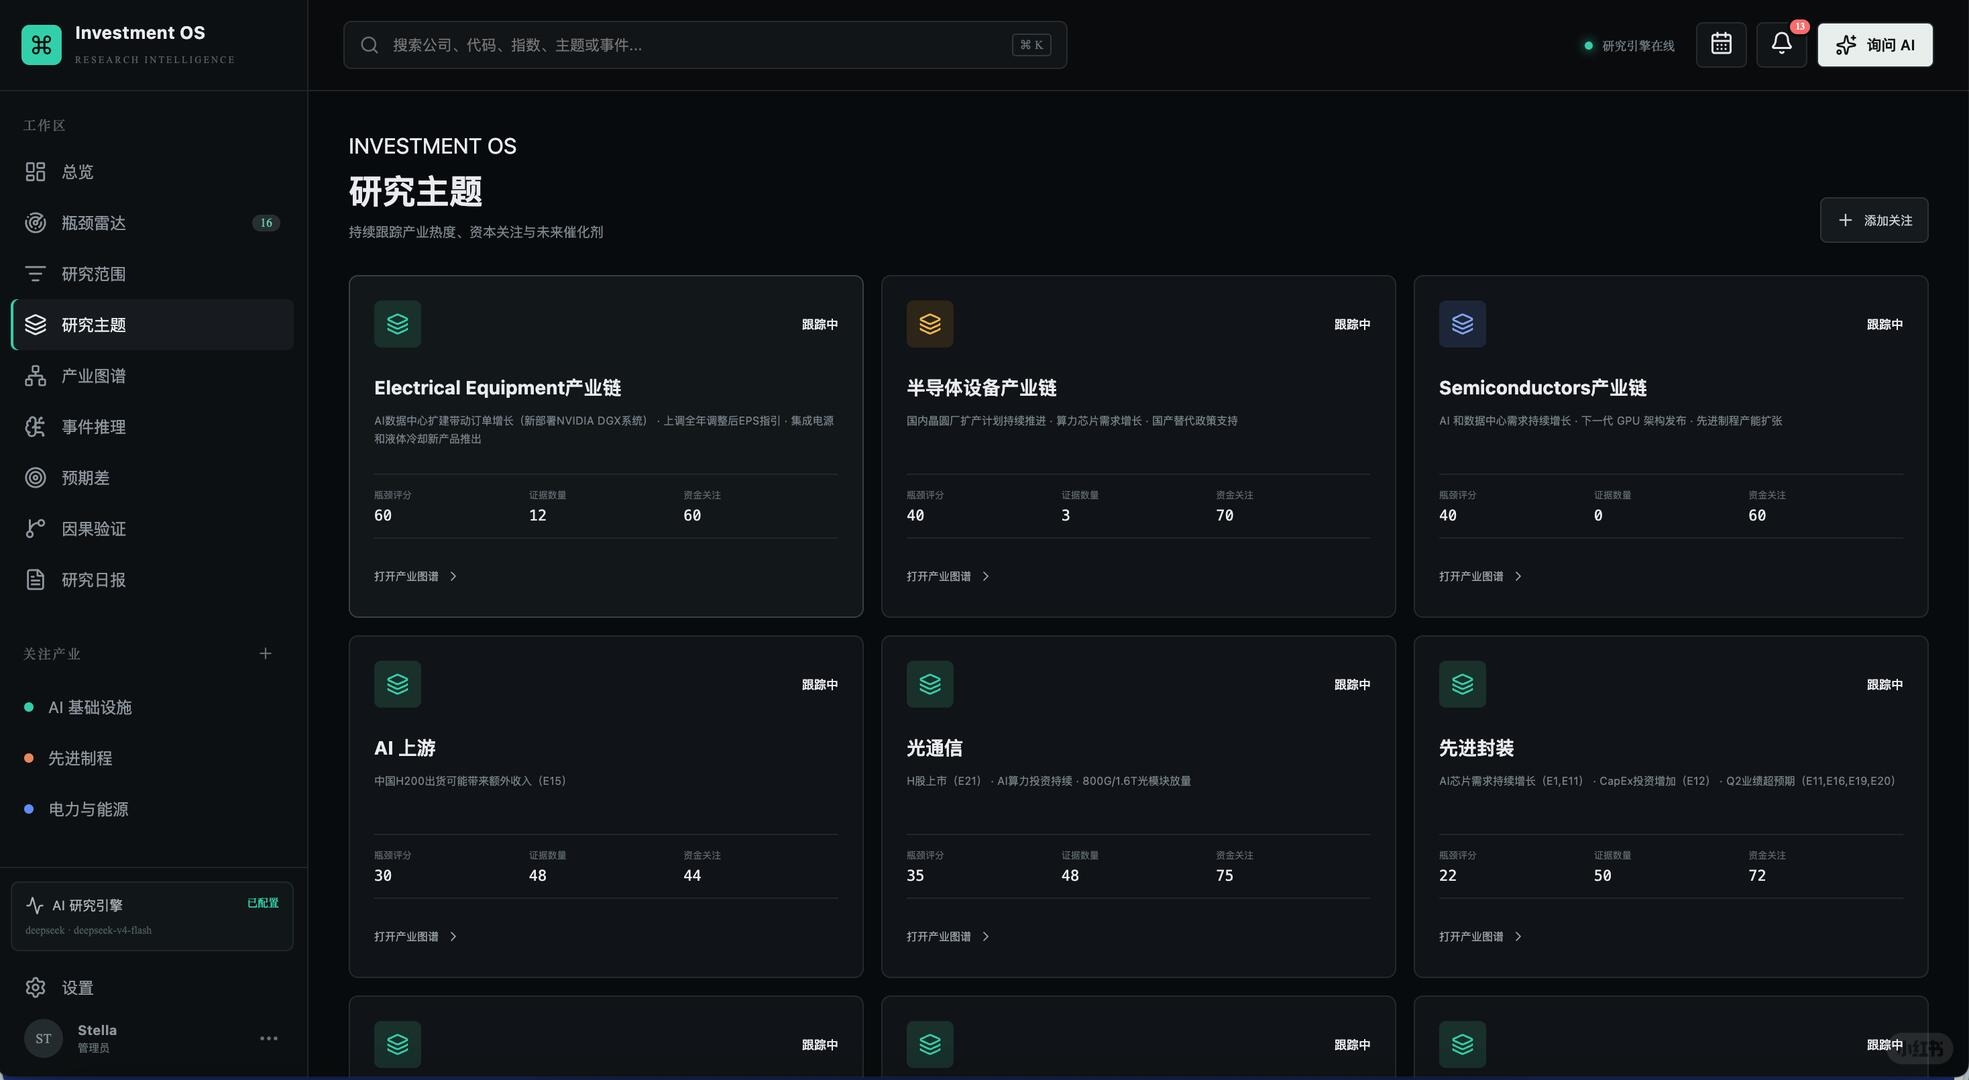Navigate to 研究日报
Screen dimensions: 1969x1080
pos(152,580)
